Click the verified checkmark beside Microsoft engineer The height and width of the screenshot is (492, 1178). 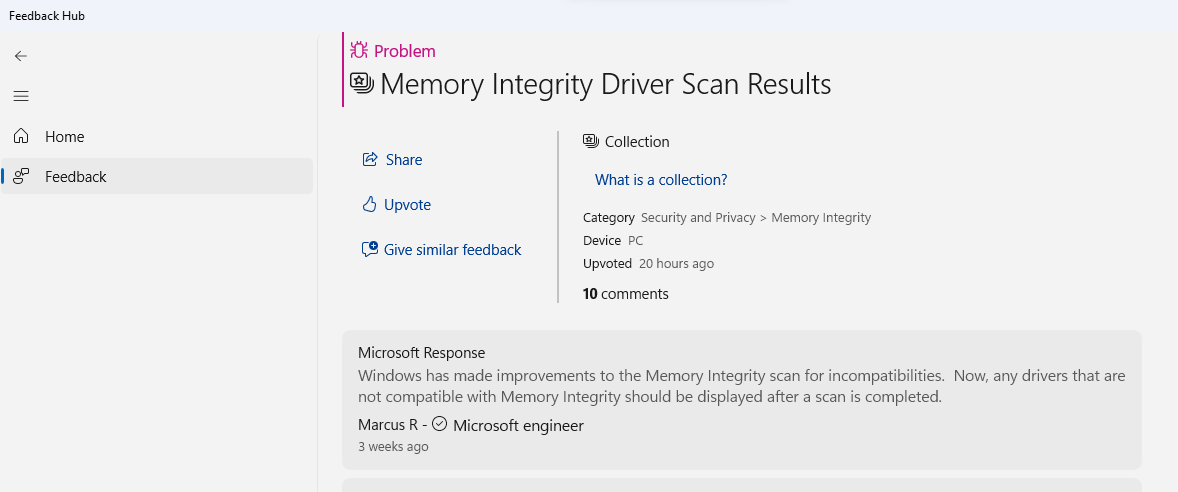click(439, 424)
